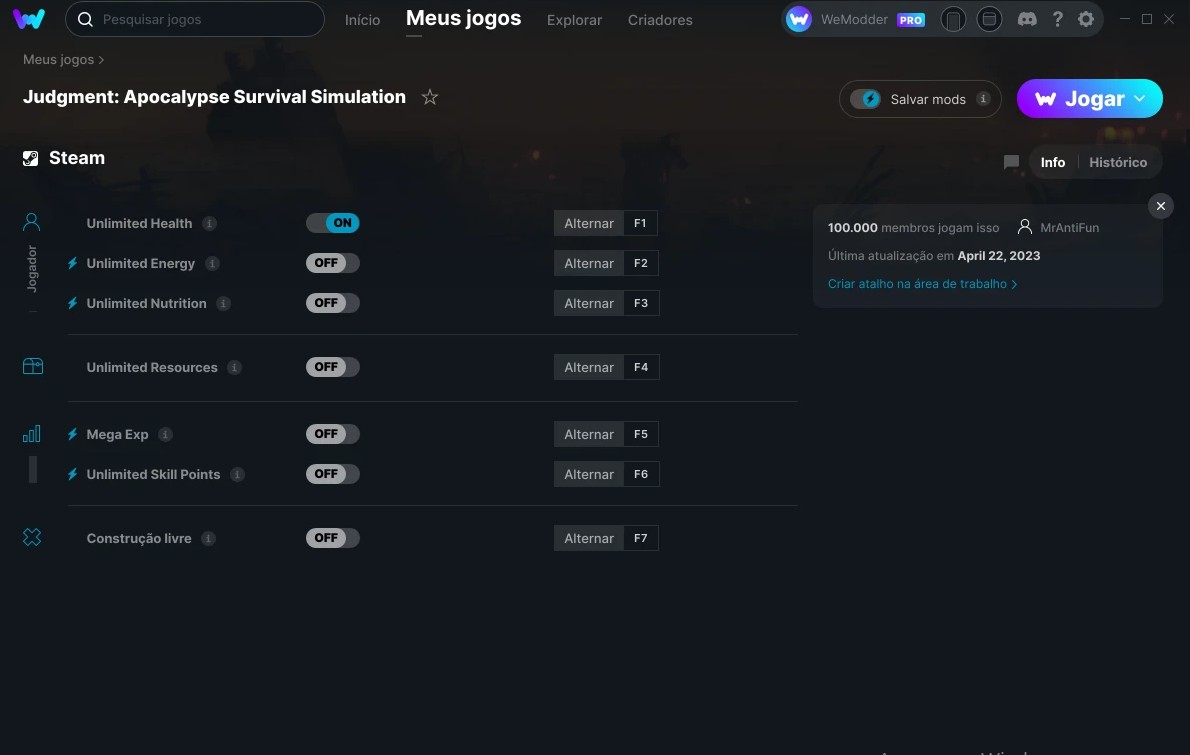
Task: Show info for Unlimited Skill Points
Action: click(x=238, y=474)
